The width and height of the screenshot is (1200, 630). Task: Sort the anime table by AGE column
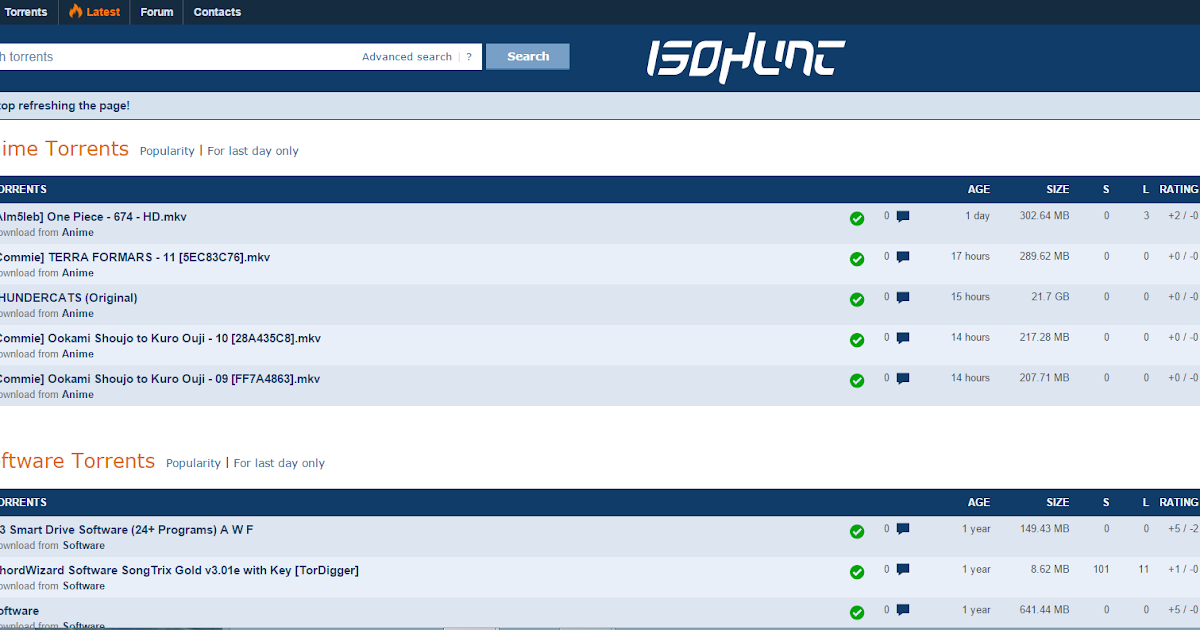pos(979,189)
